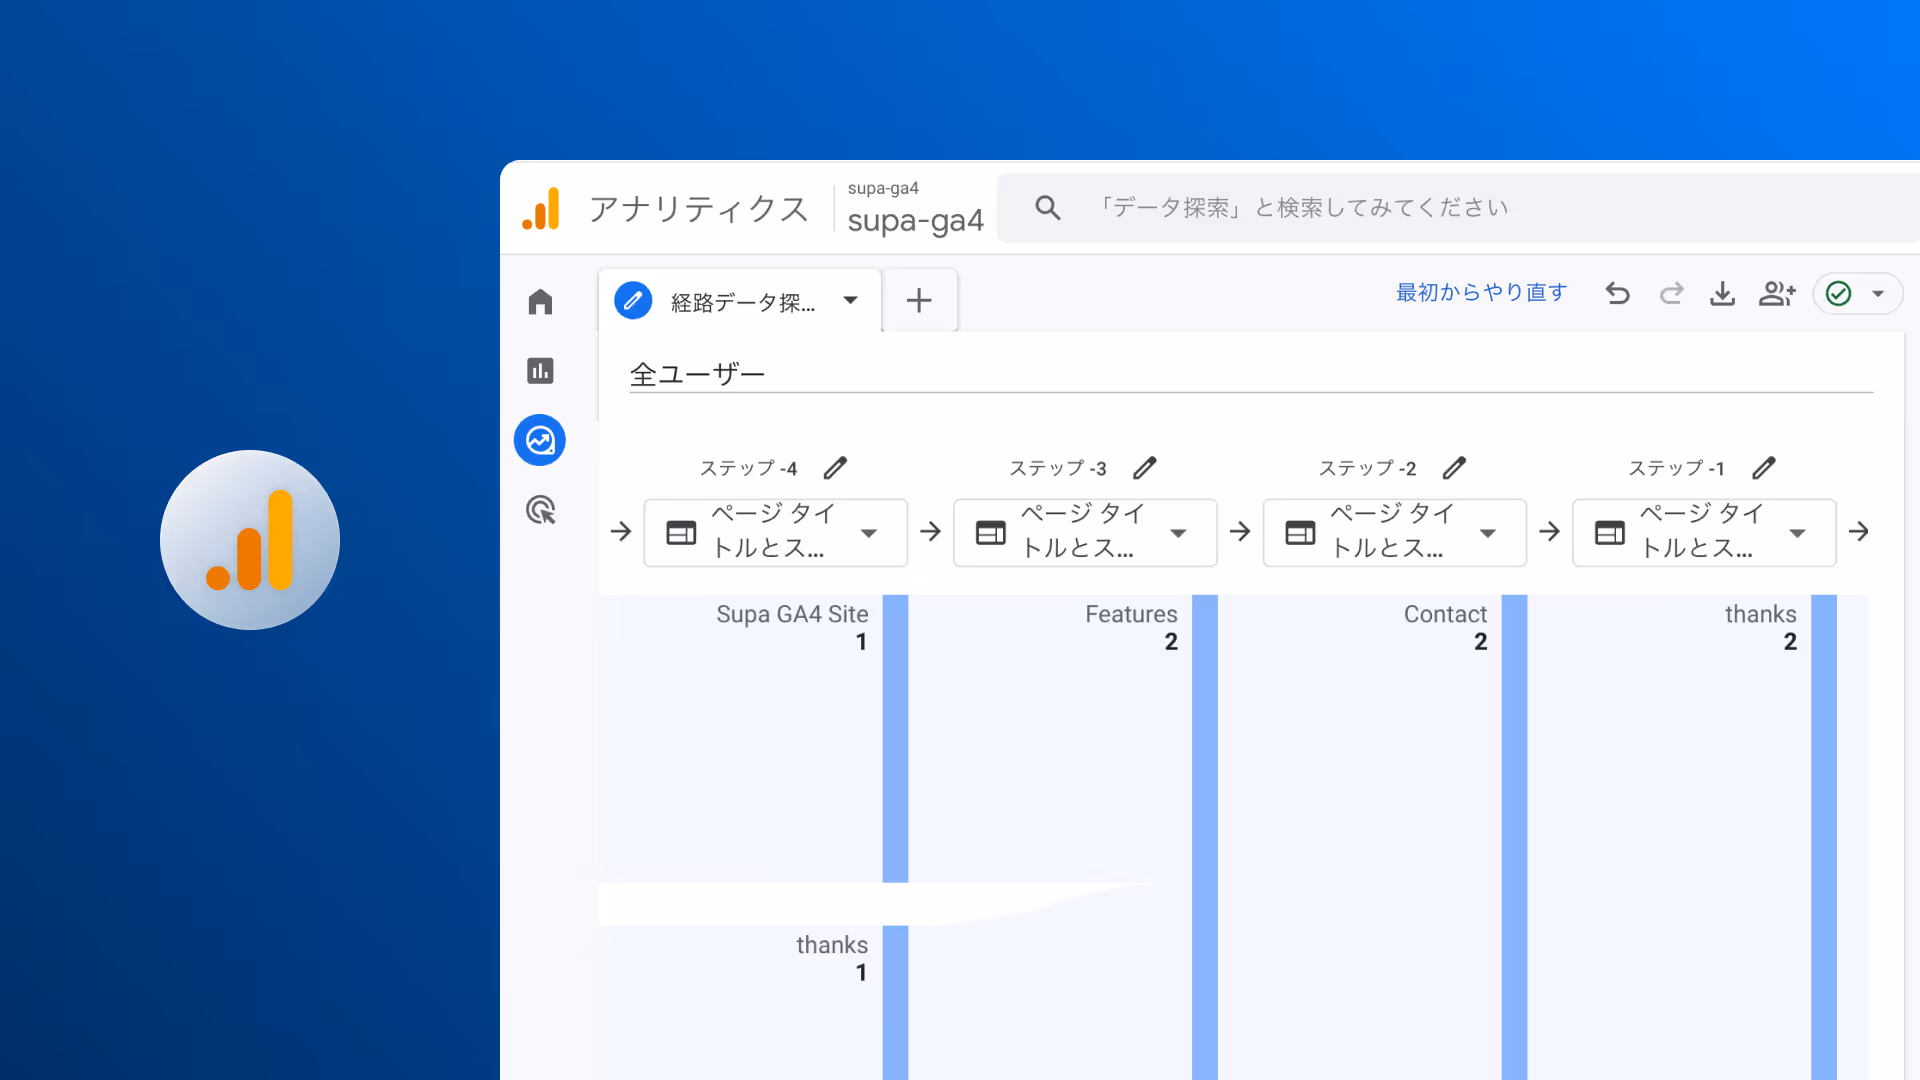This screenshot has width=1920, height=1080.
Task: Edit step -2 with pencil icon
Action: [1454, 468]
